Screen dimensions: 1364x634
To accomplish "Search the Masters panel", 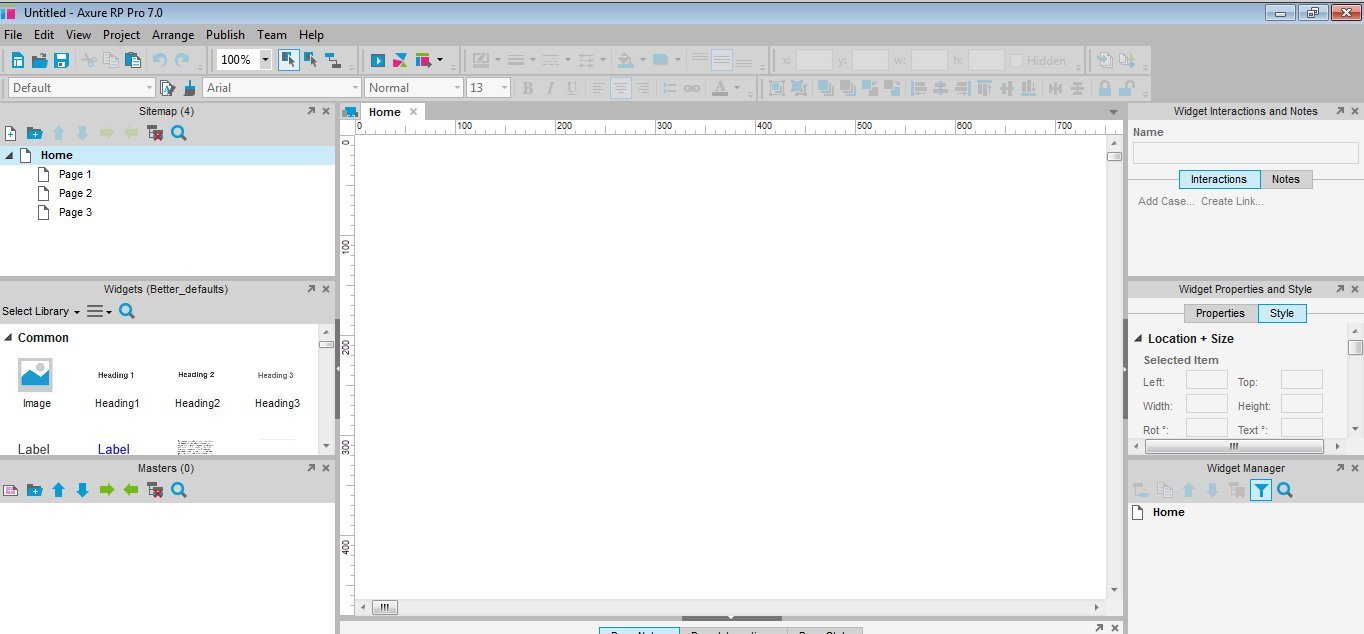I will click(x=179, y=490).
